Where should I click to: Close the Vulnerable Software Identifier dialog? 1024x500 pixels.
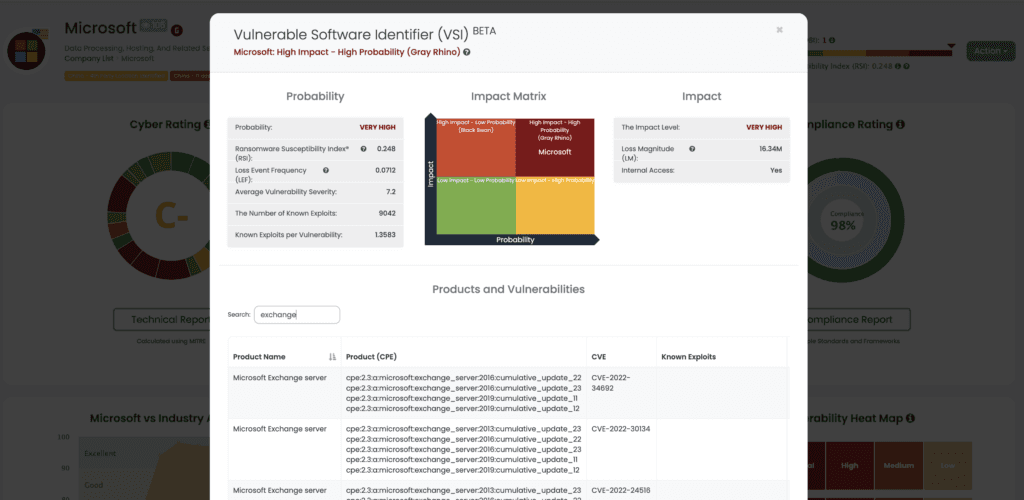click(x=780, y=30)
